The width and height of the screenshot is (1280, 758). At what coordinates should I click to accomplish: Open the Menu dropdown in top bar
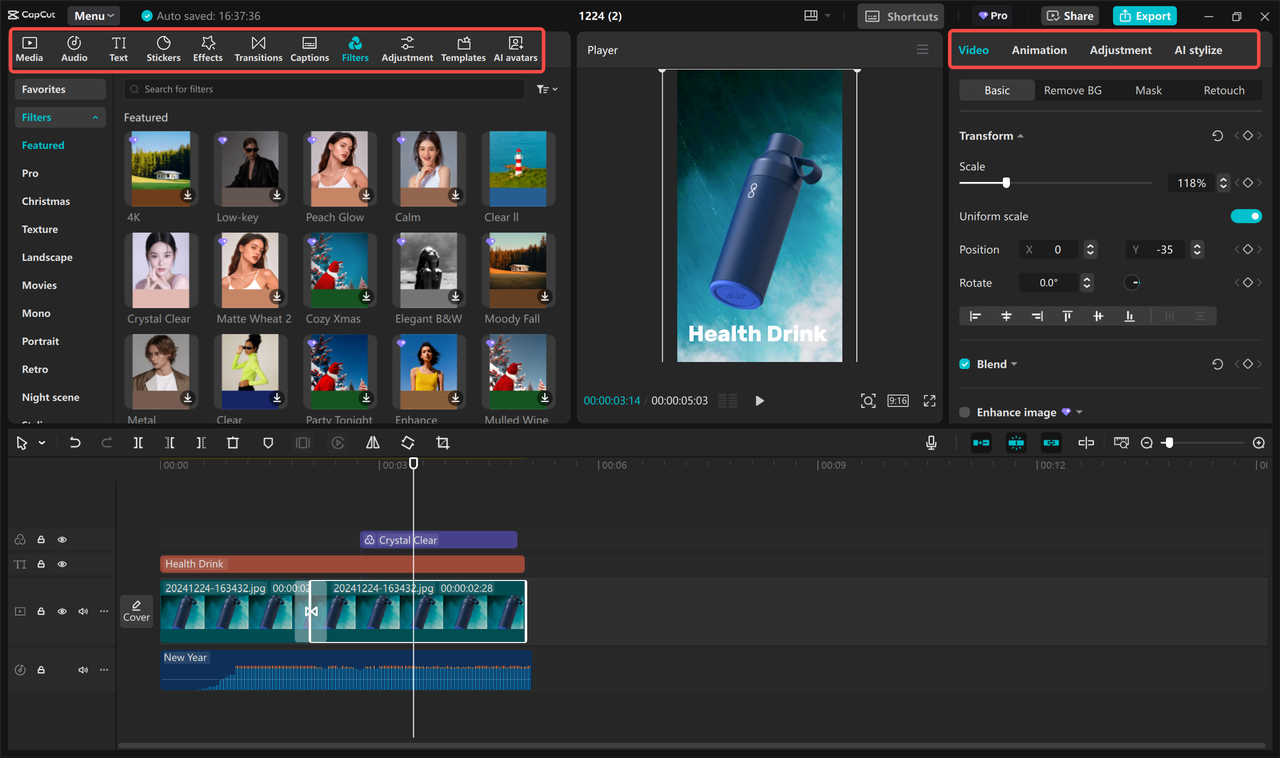[93, 15]
